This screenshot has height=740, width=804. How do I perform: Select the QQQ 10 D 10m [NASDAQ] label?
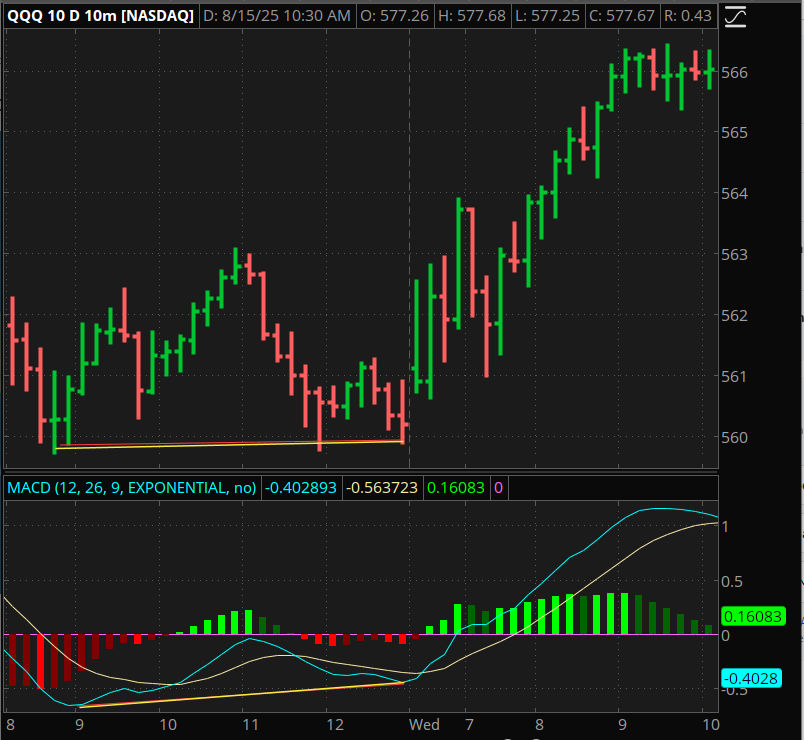[x=101, y=16]
